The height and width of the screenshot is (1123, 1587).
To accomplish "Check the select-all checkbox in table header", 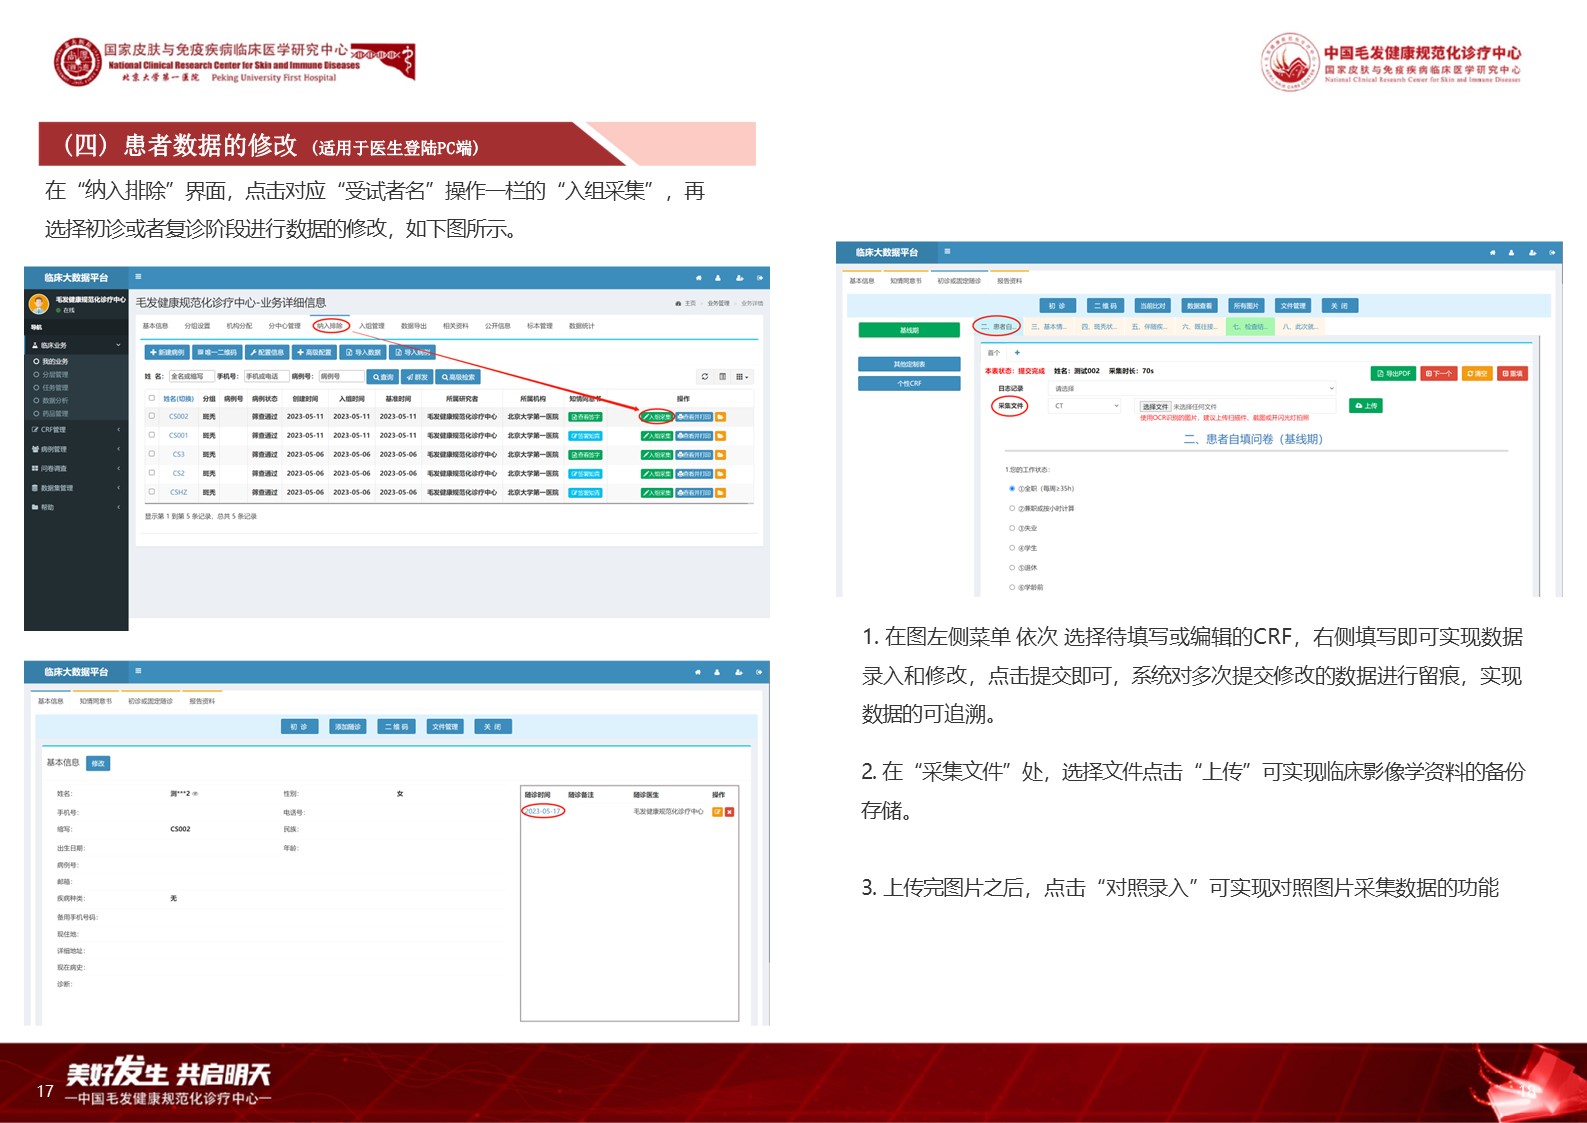I will (x=152, y=398).
